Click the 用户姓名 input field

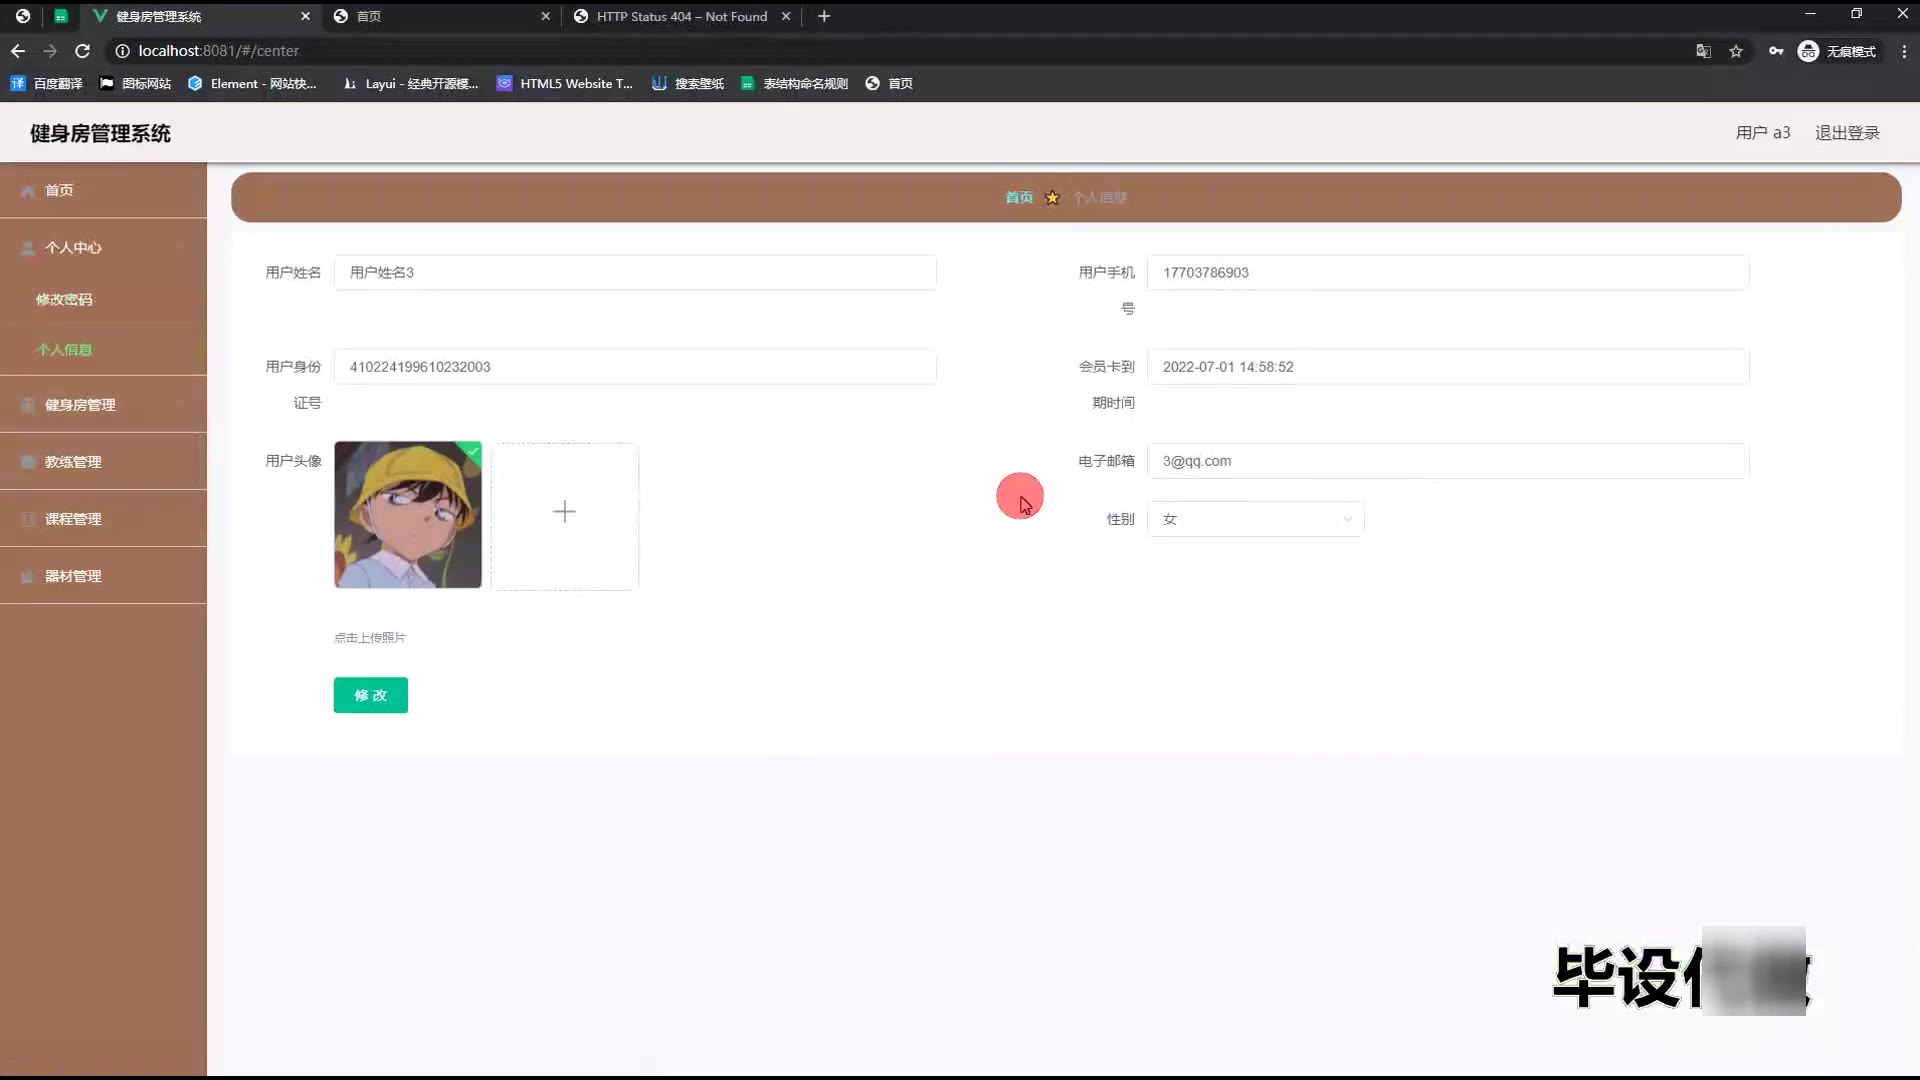click(x=635, y=272)
